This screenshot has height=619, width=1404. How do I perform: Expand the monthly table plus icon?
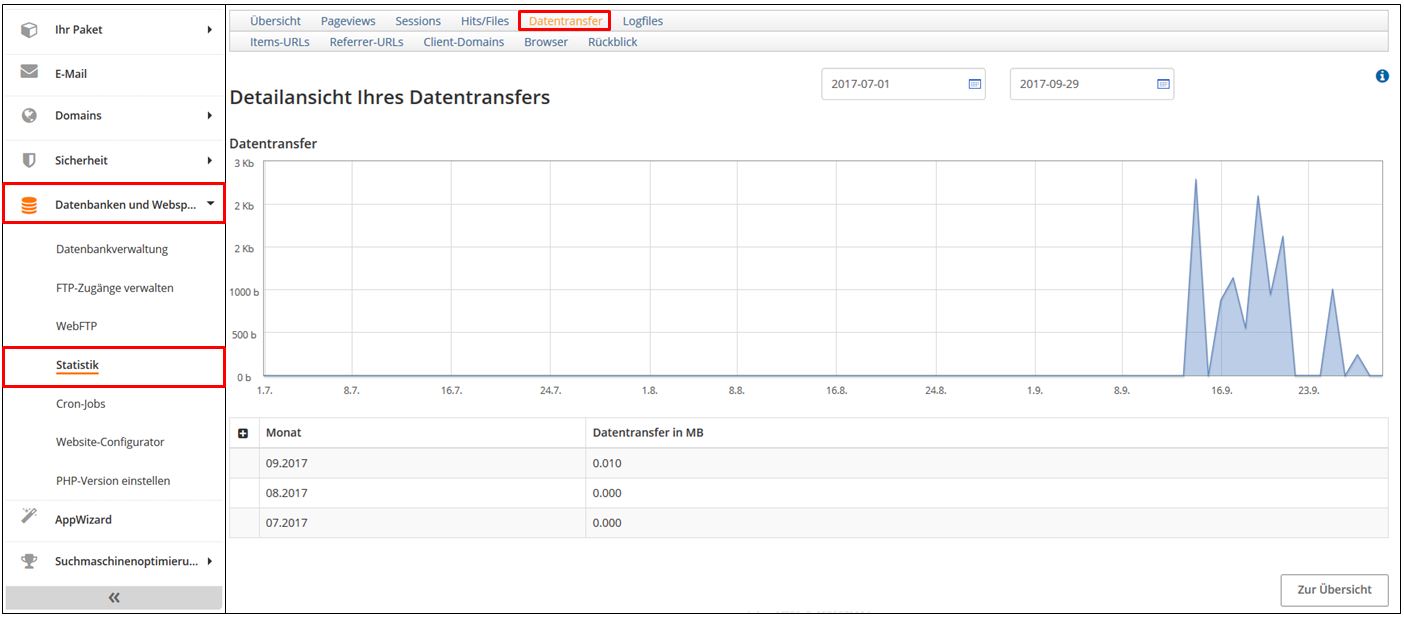243,433
